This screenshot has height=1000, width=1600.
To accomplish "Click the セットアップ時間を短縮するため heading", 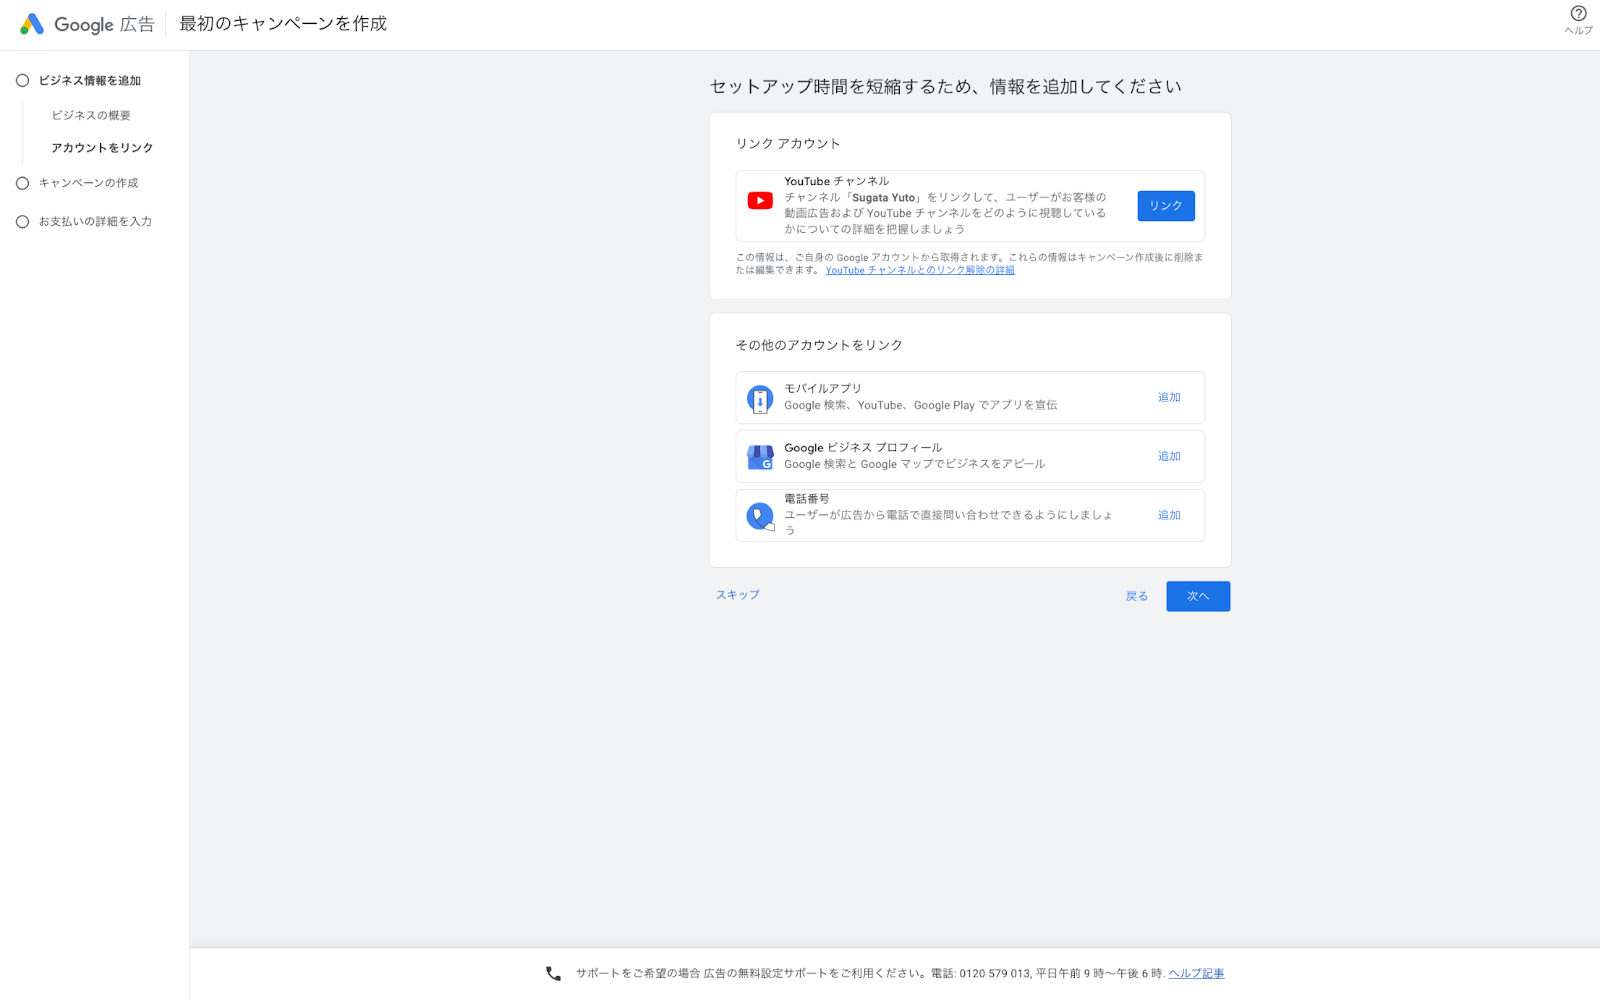I will point(946,87).
